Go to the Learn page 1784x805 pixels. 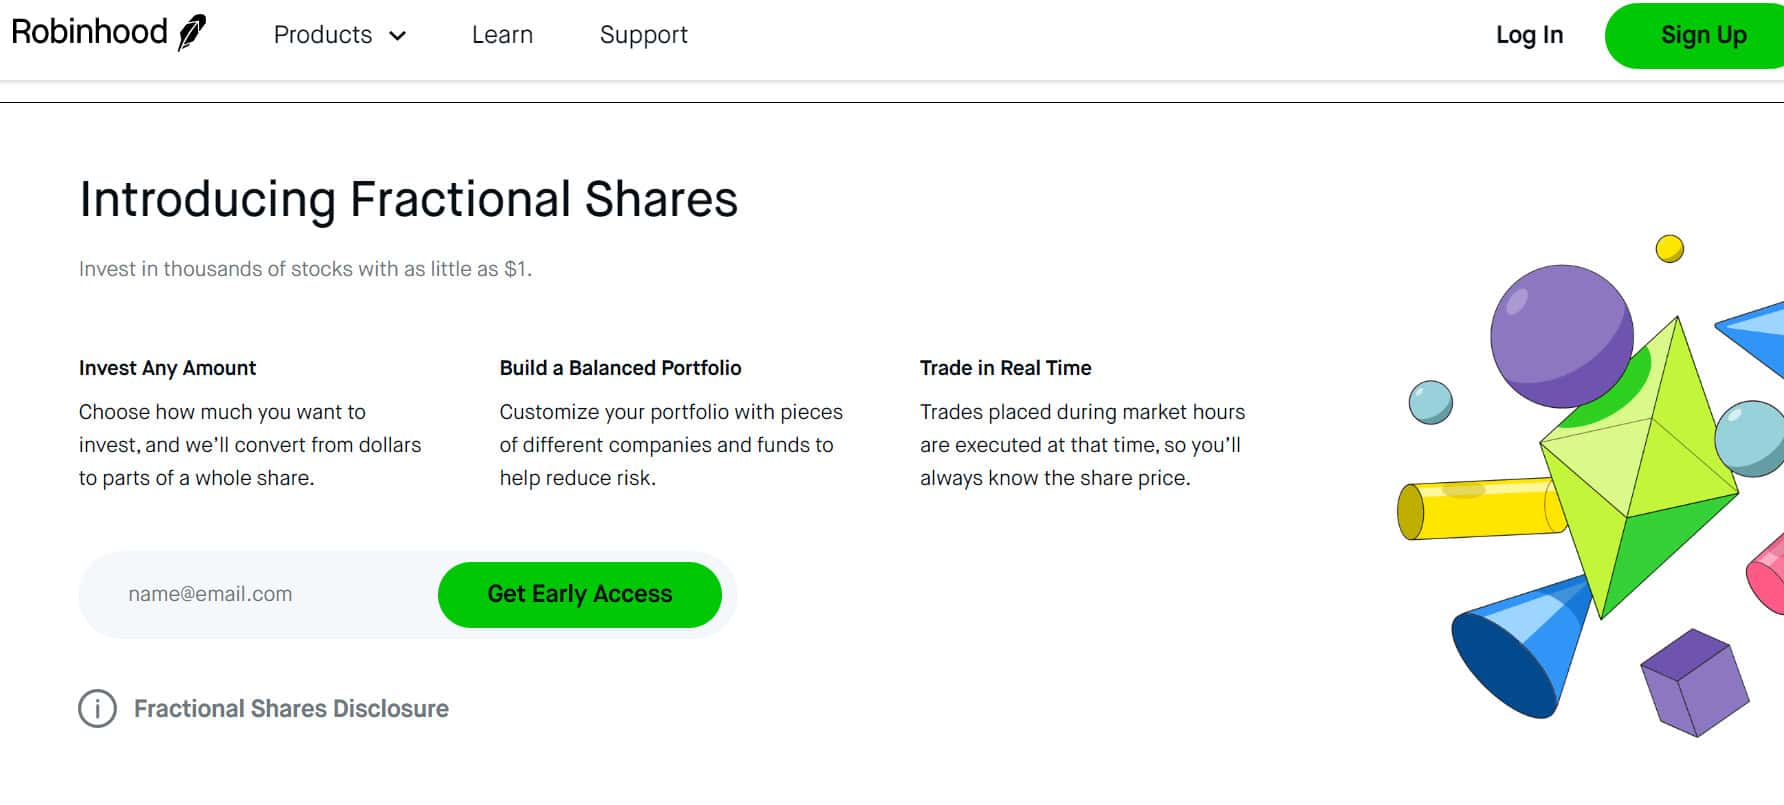click(502, 35)
